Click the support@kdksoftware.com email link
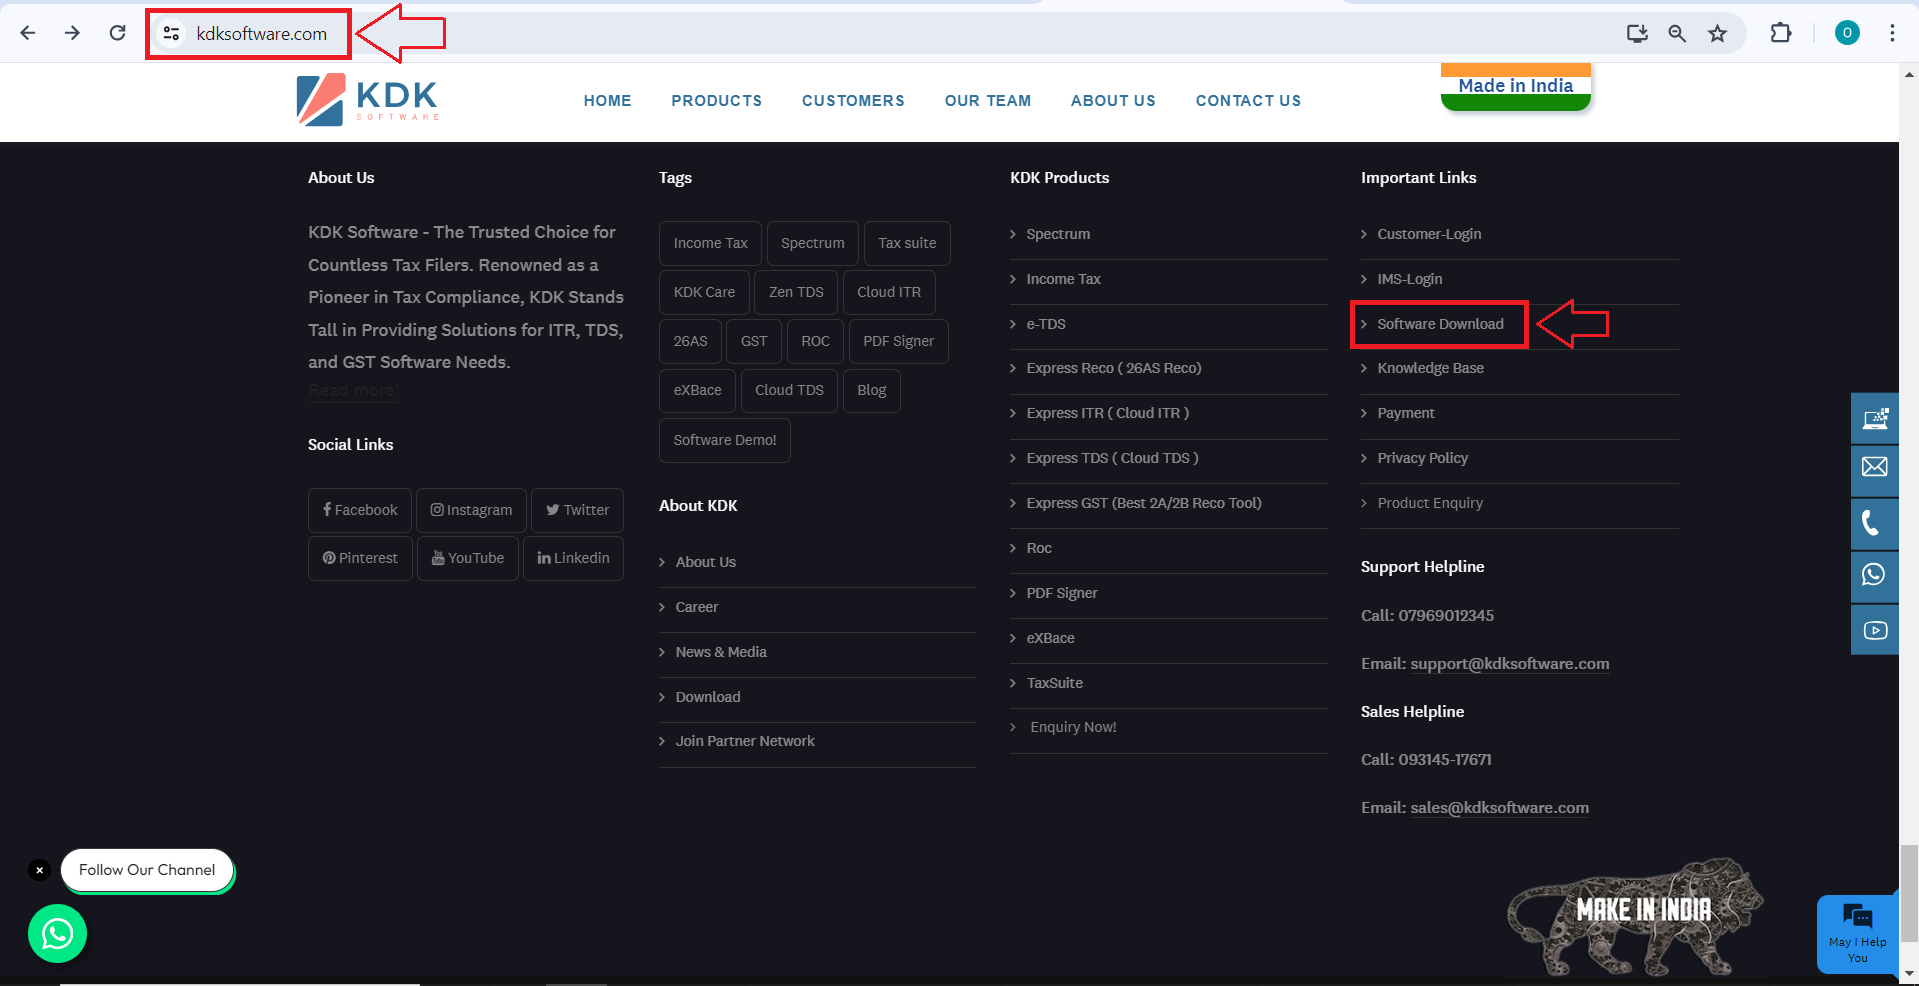This screenshot has height=986, width=1919. coord(1510,664)
